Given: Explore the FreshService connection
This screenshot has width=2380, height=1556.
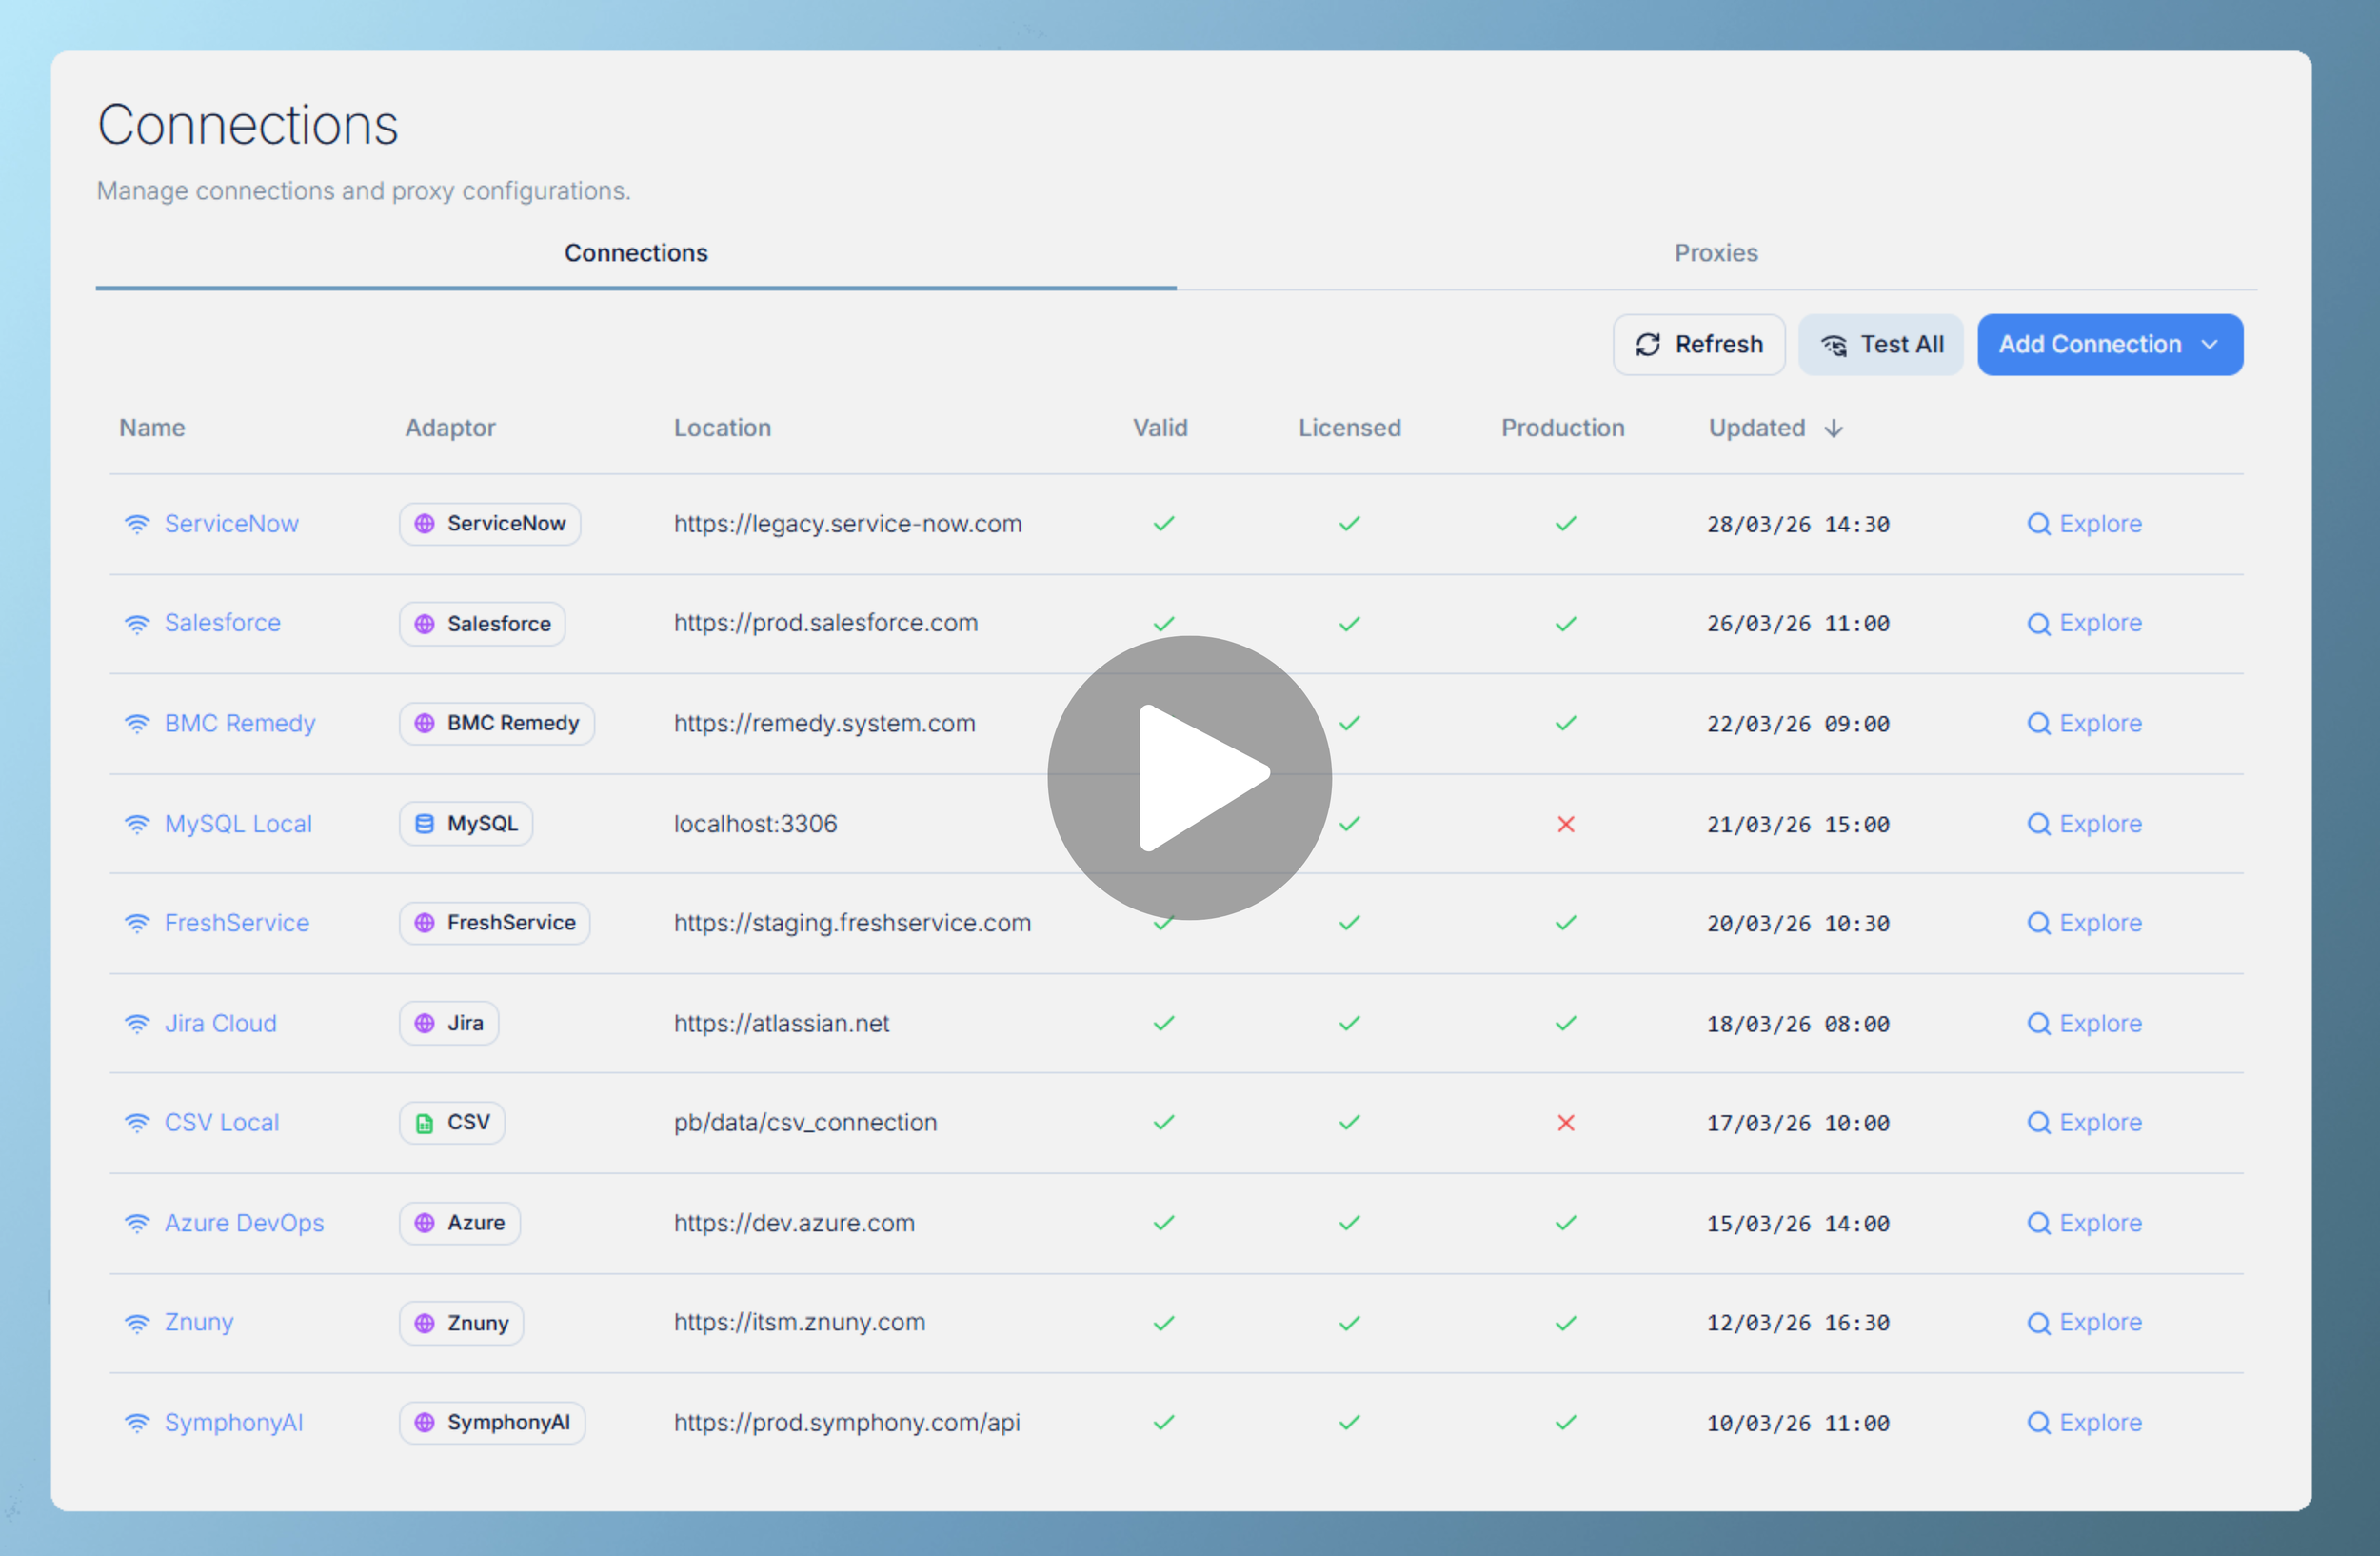Looking at the screenshot, I should pyautogui.click(x=2084, y=923).
